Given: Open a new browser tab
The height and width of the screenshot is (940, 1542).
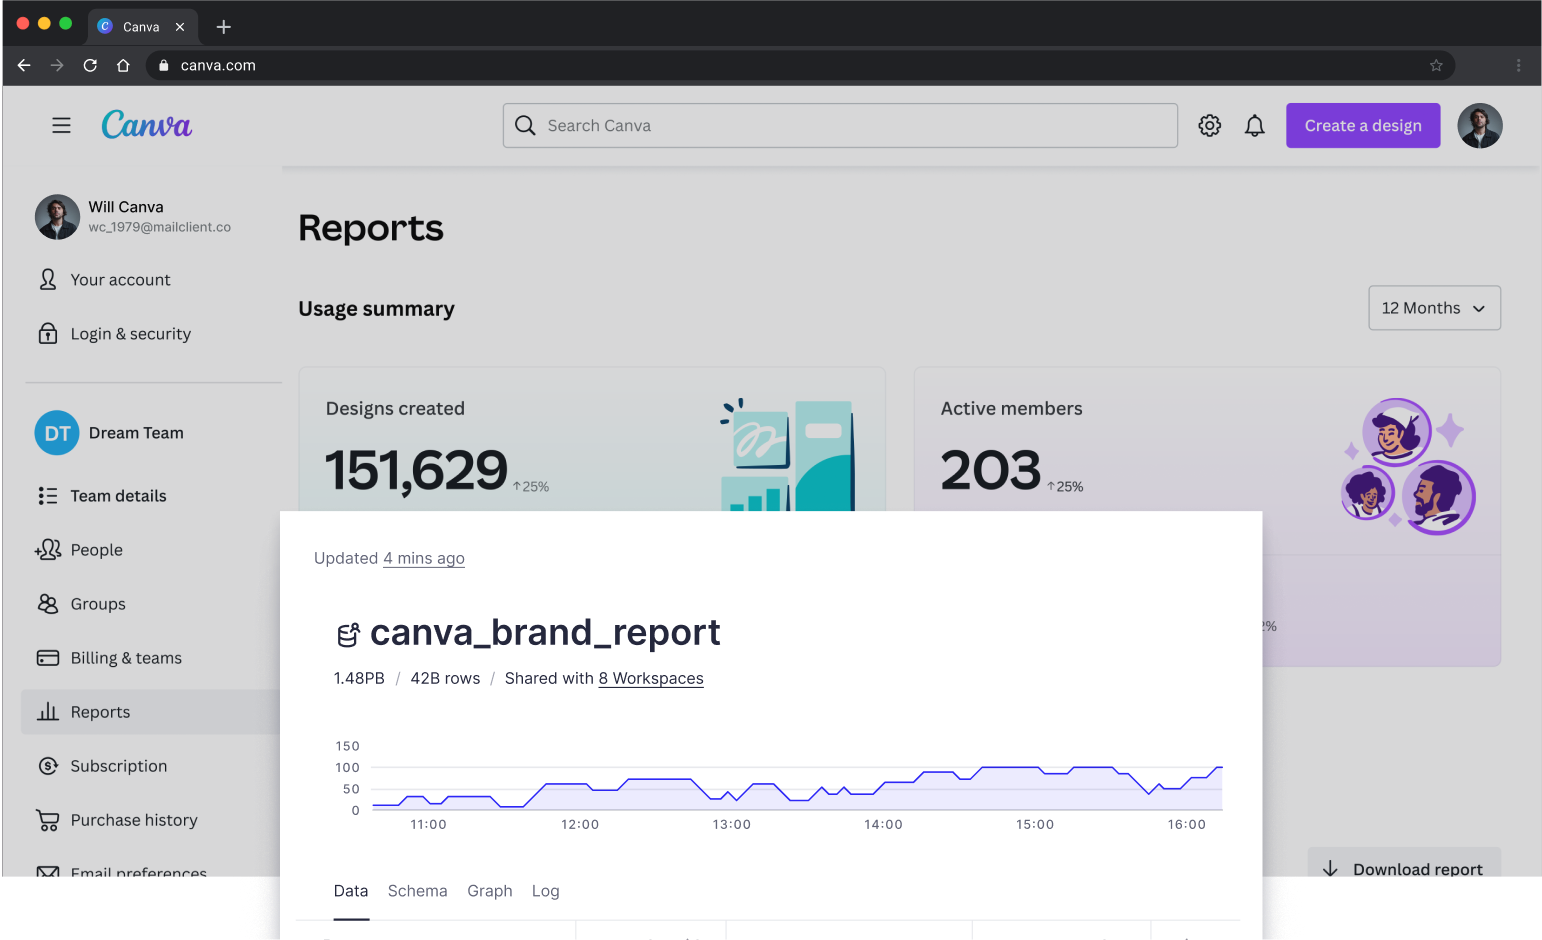Looking at the screenshot, I should coord(223,27).
